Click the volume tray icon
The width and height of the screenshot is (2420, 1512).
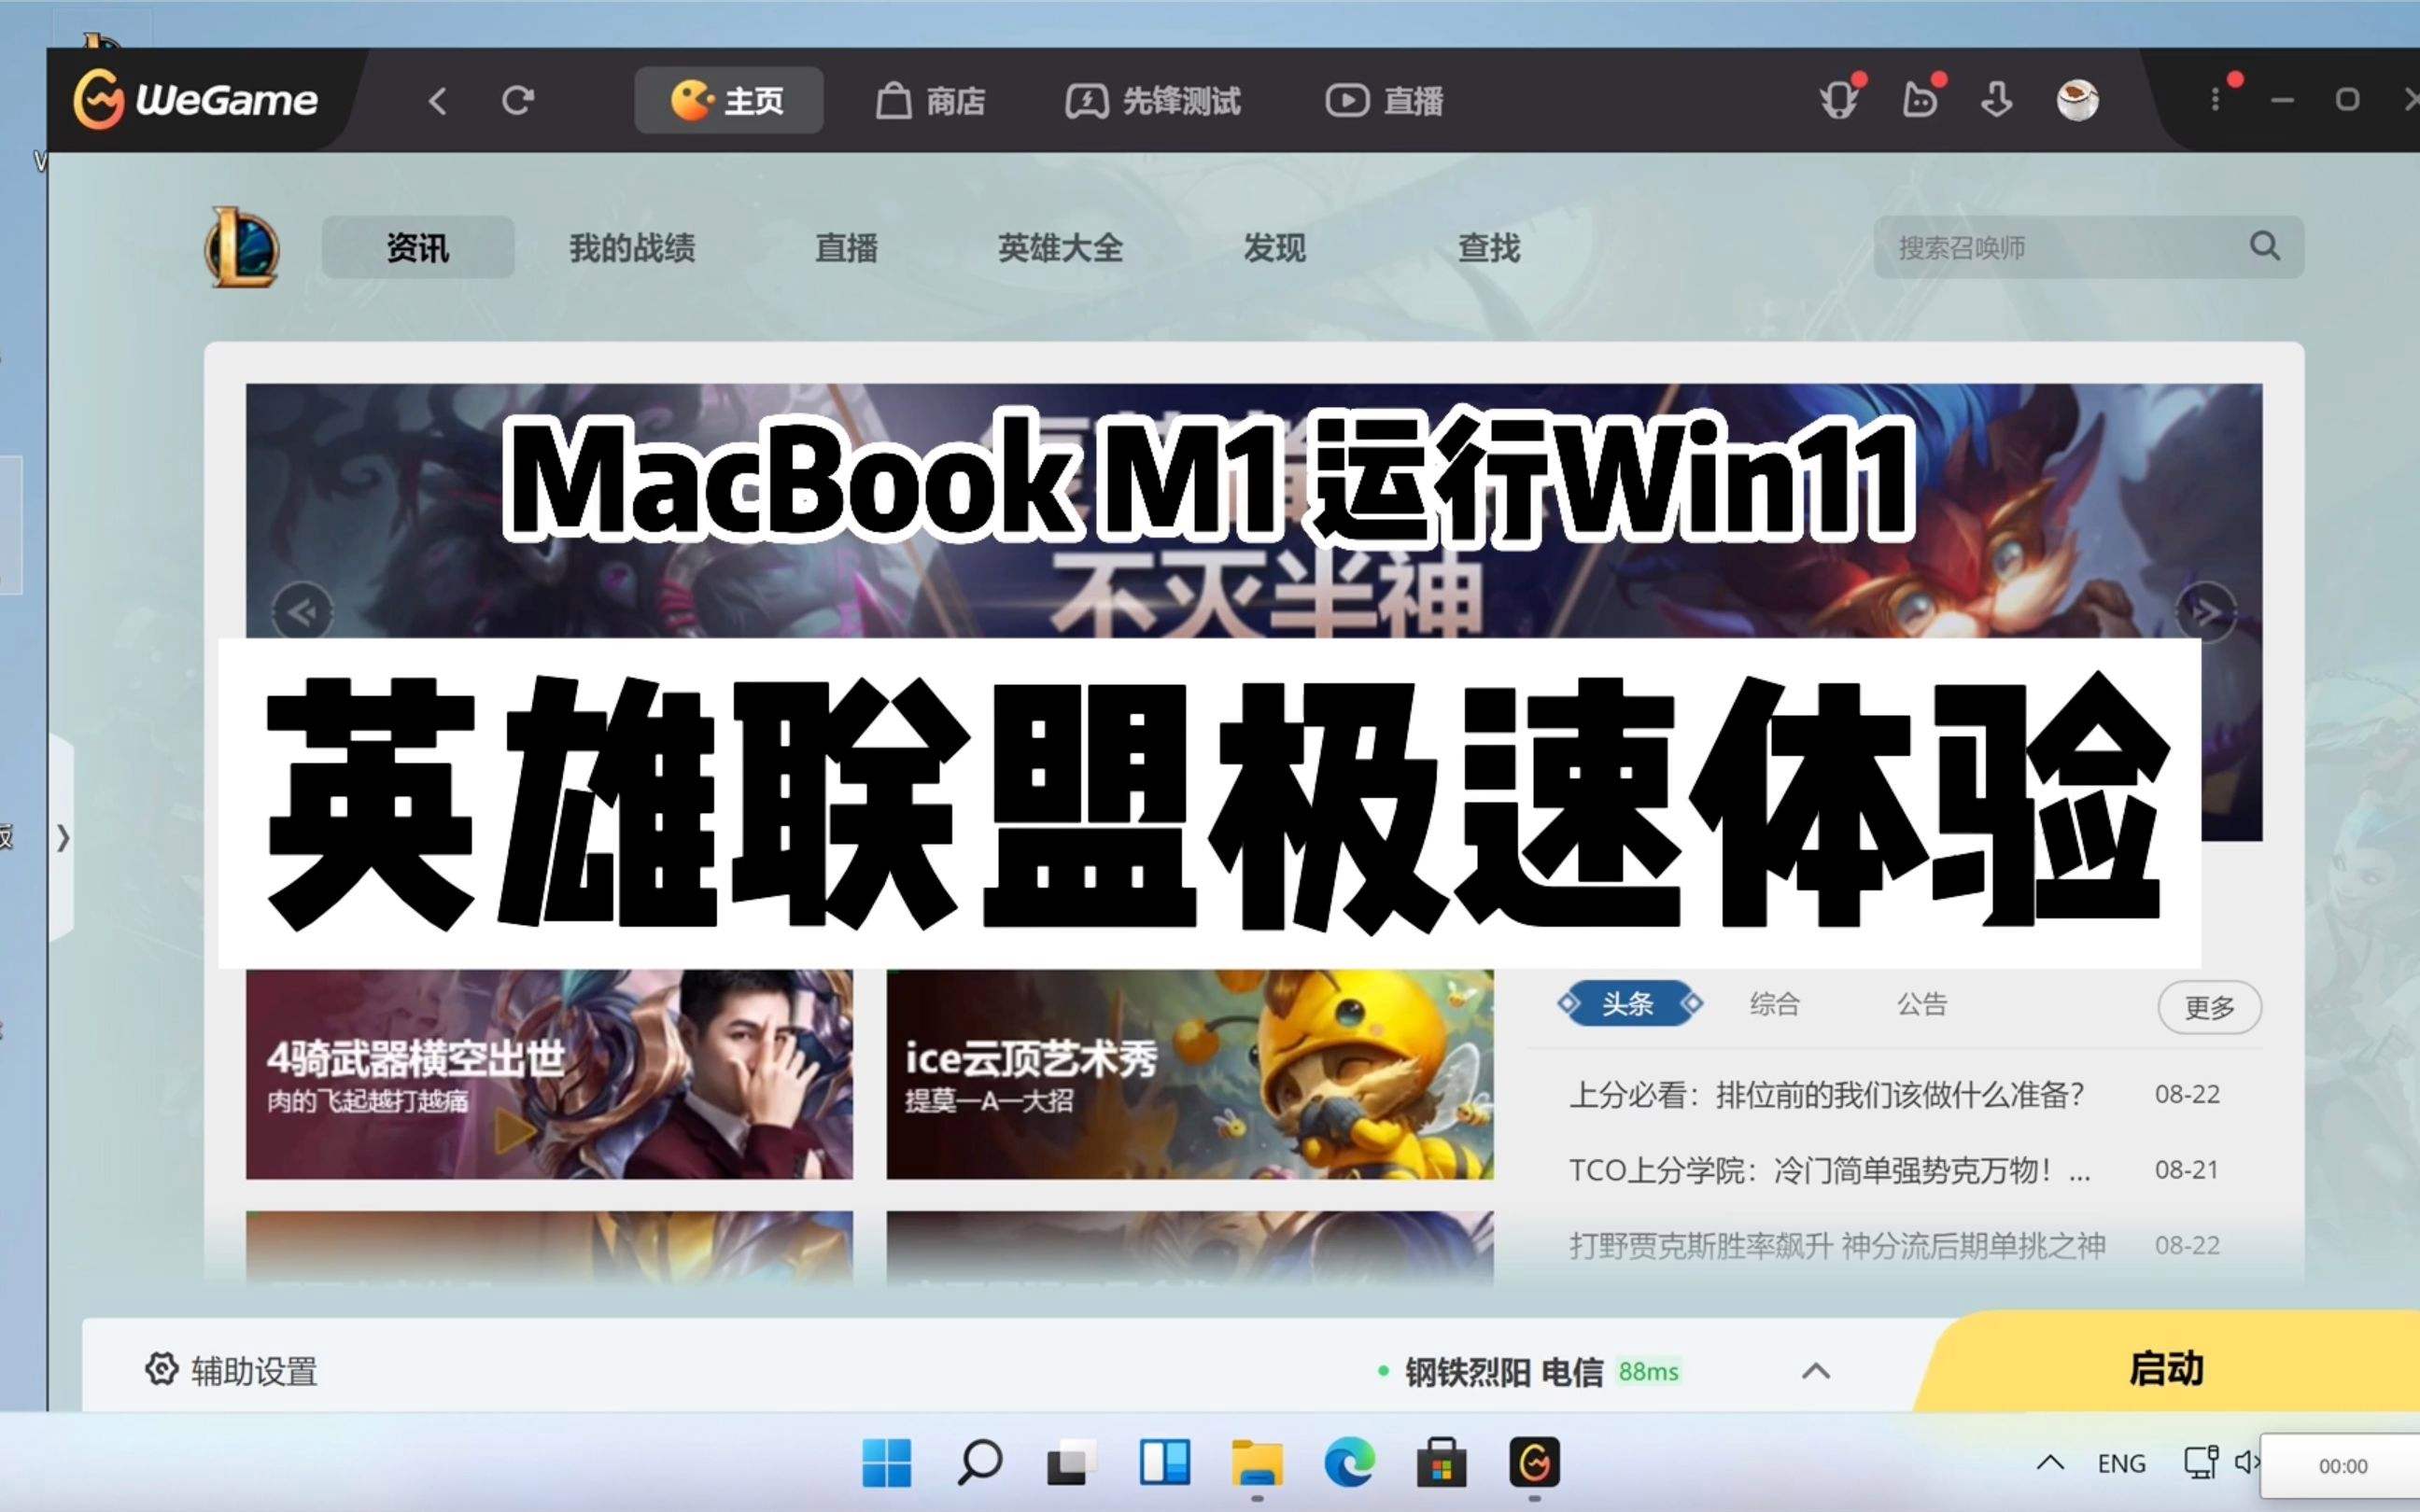click(x=2246, y=1463)
